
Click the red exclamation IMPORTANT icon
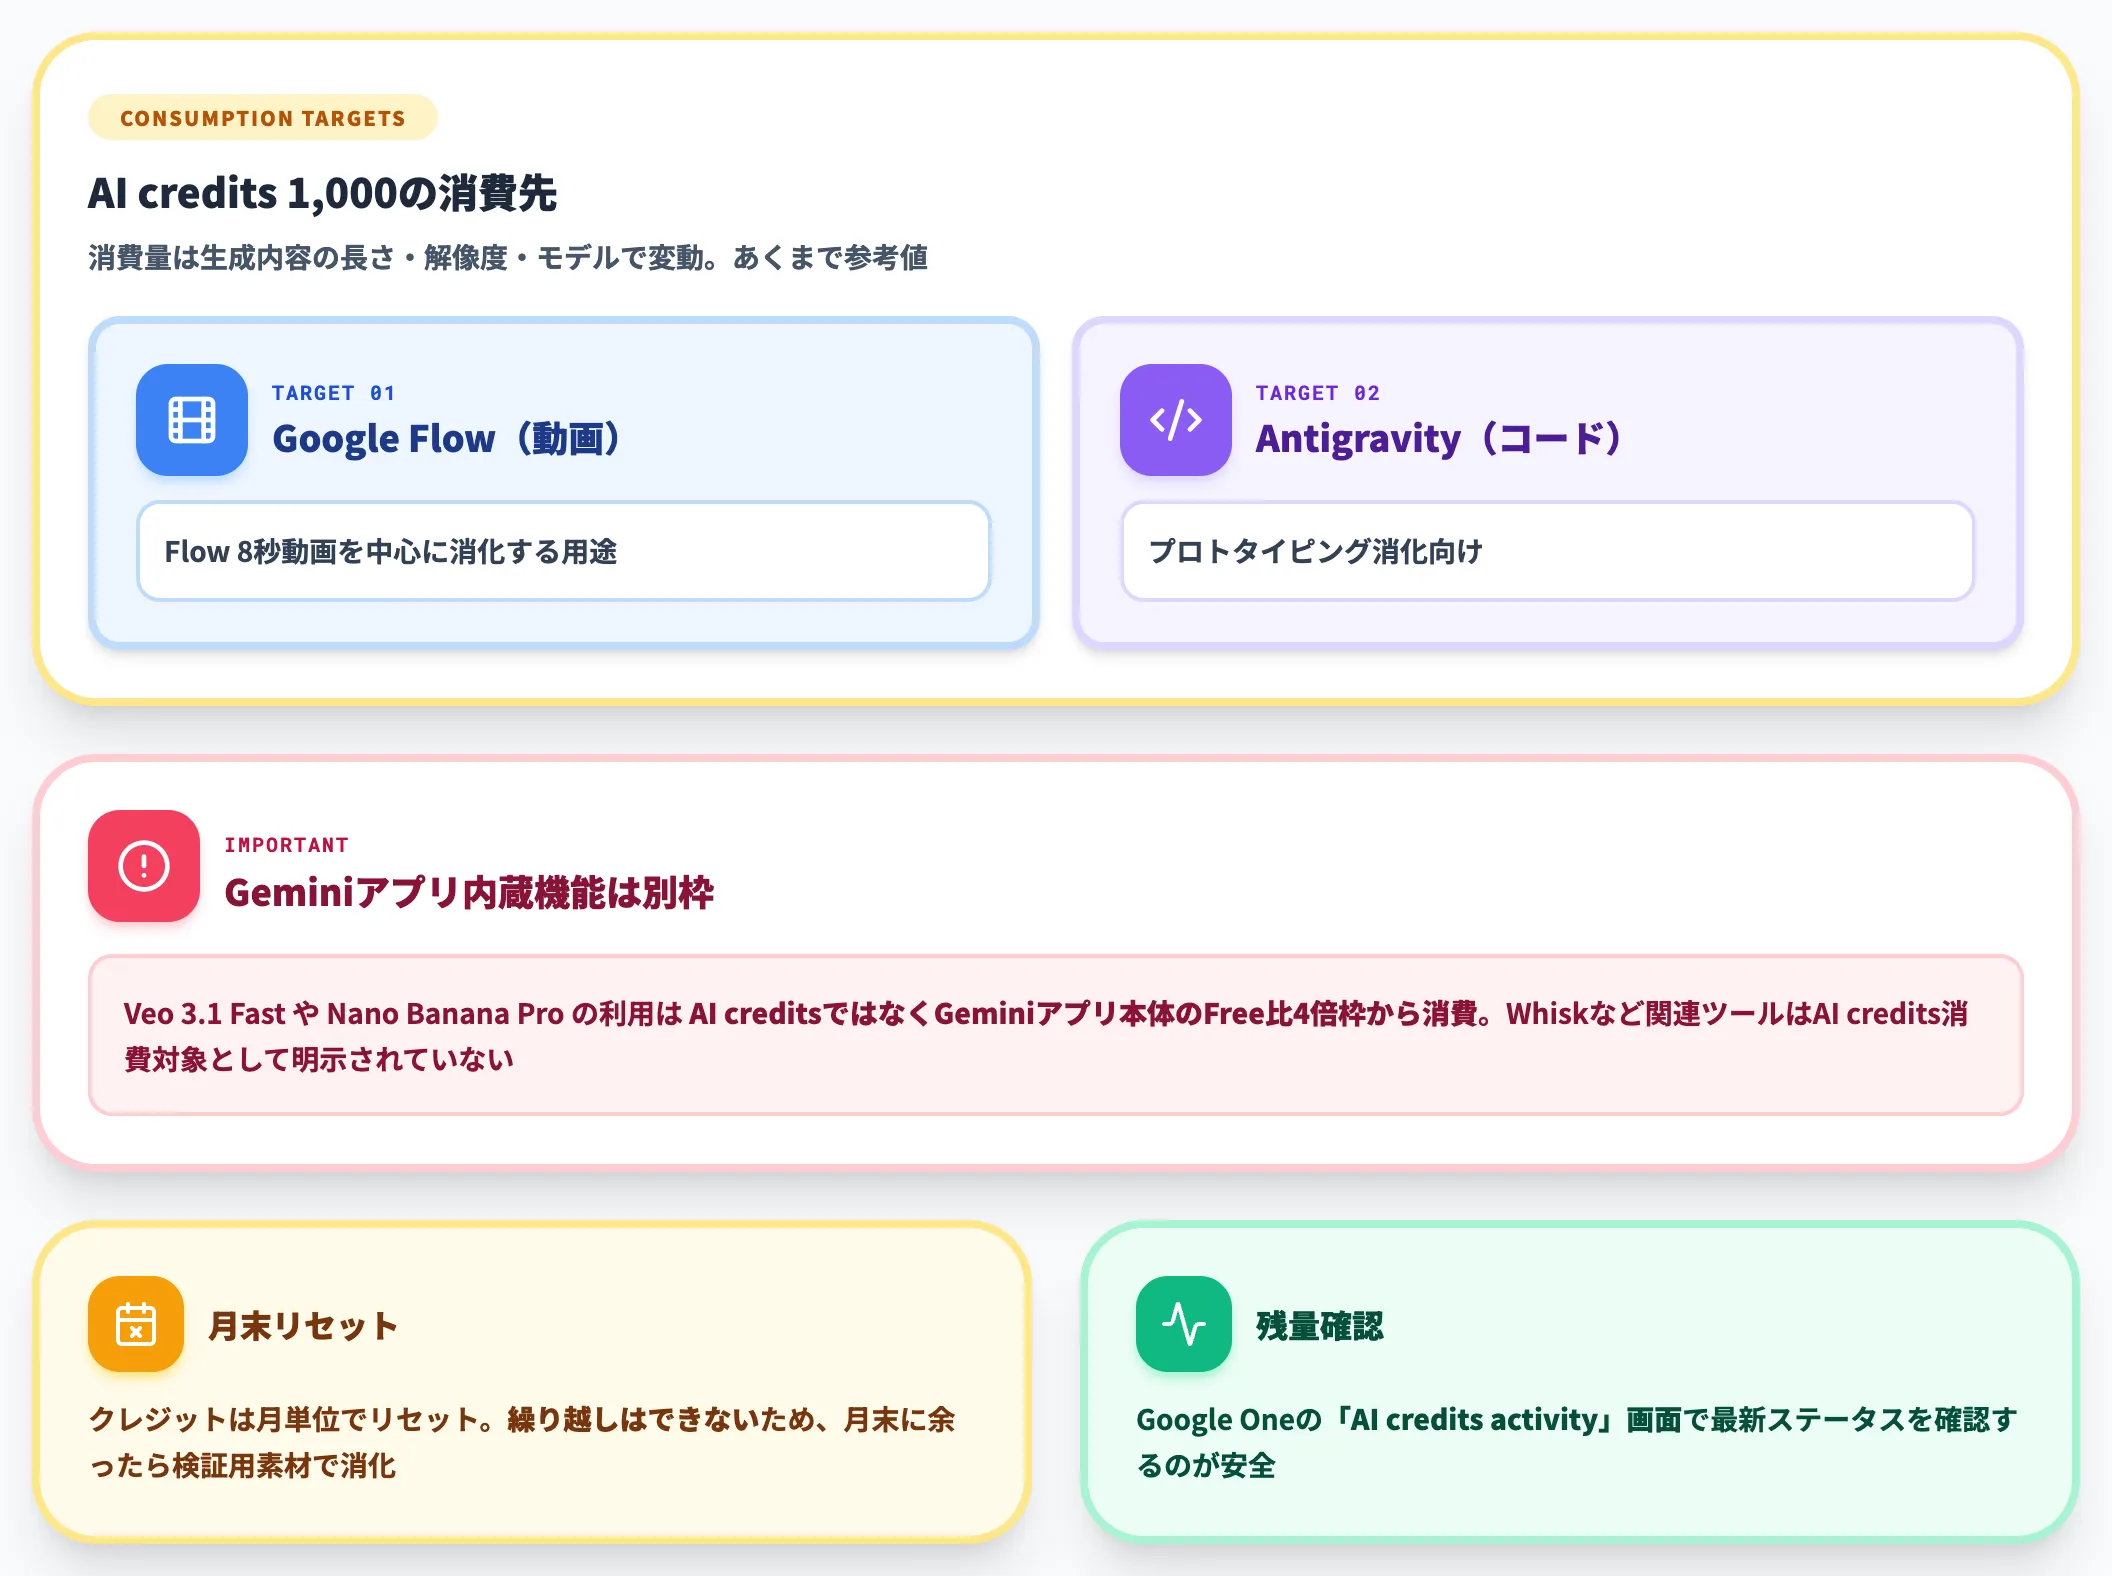pos(144,866)
